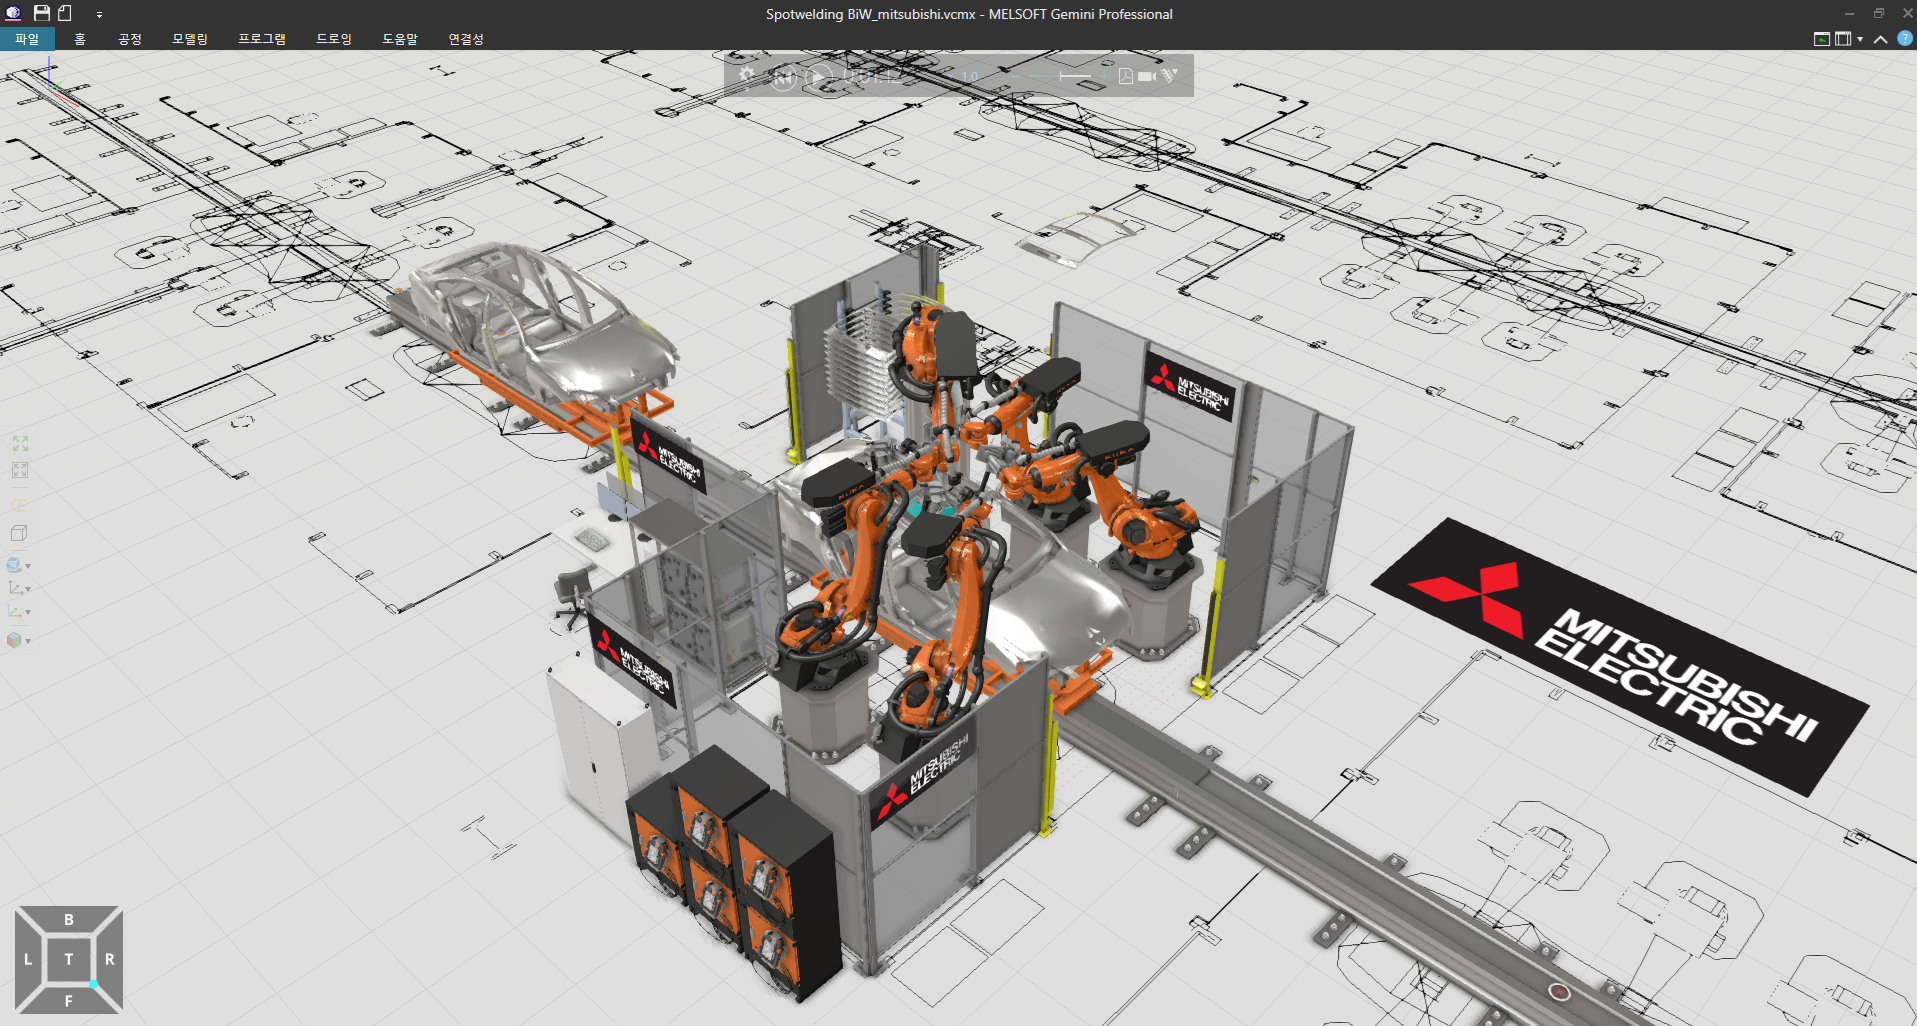Viewport: 1917px width, 1026px height.
Task: Open simulation settings gear icon
Action: [747, 76]
